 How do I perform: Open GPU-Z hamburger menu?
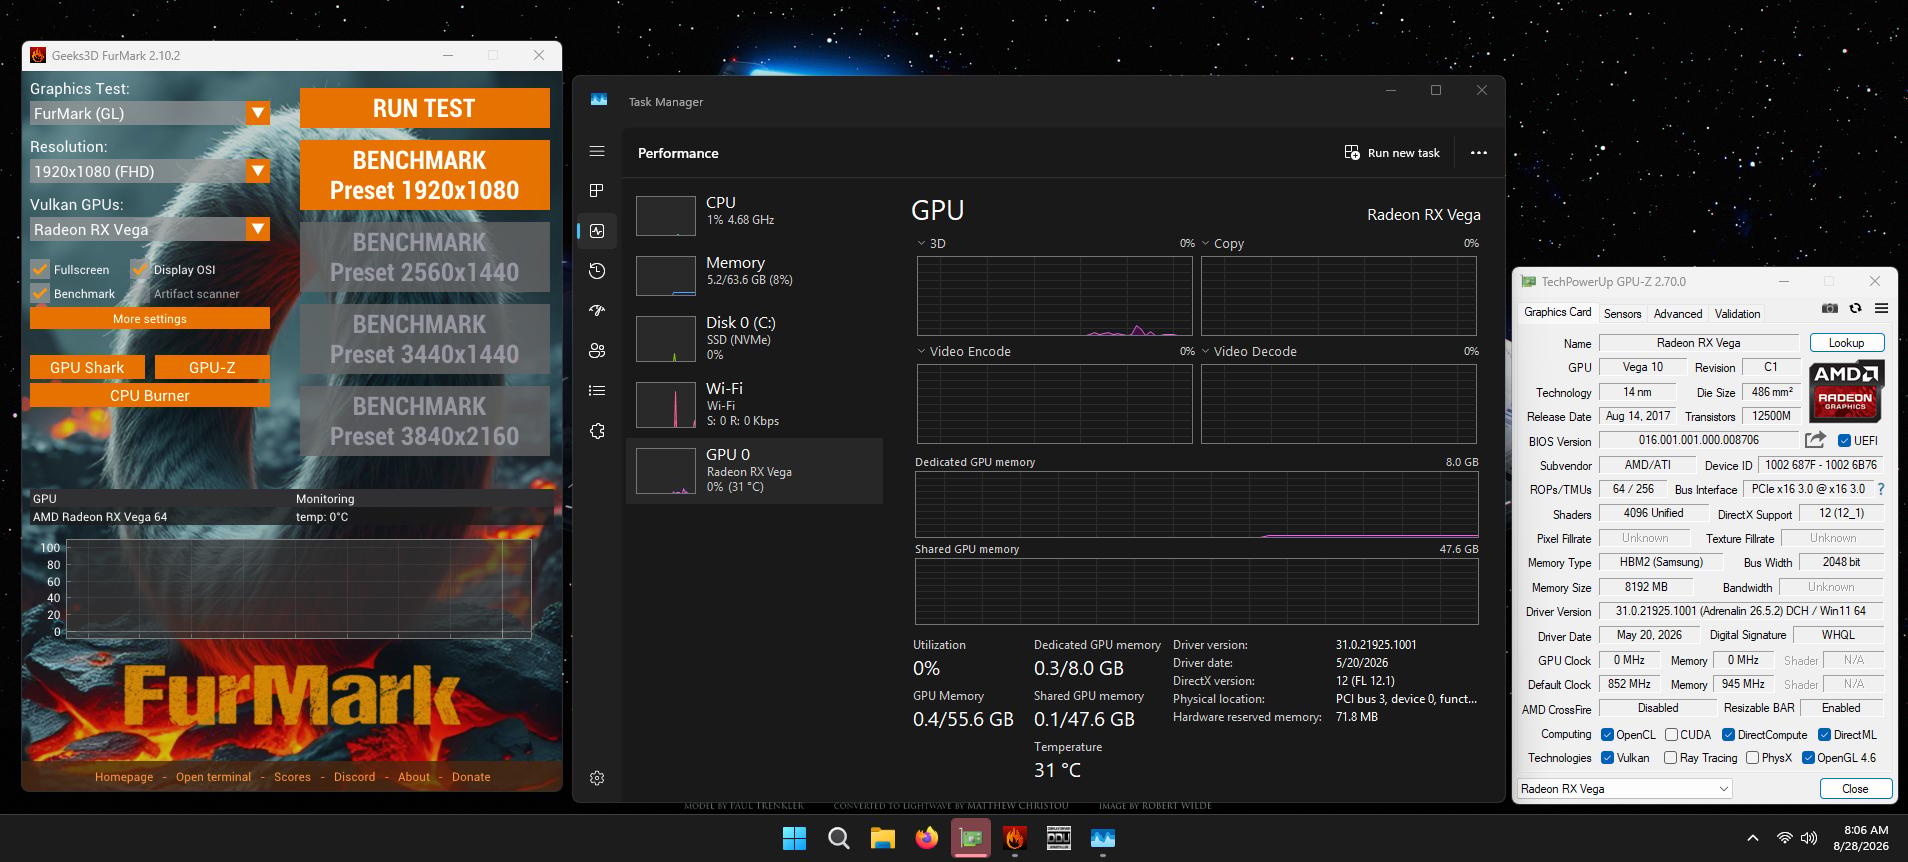click(1881, 309)
